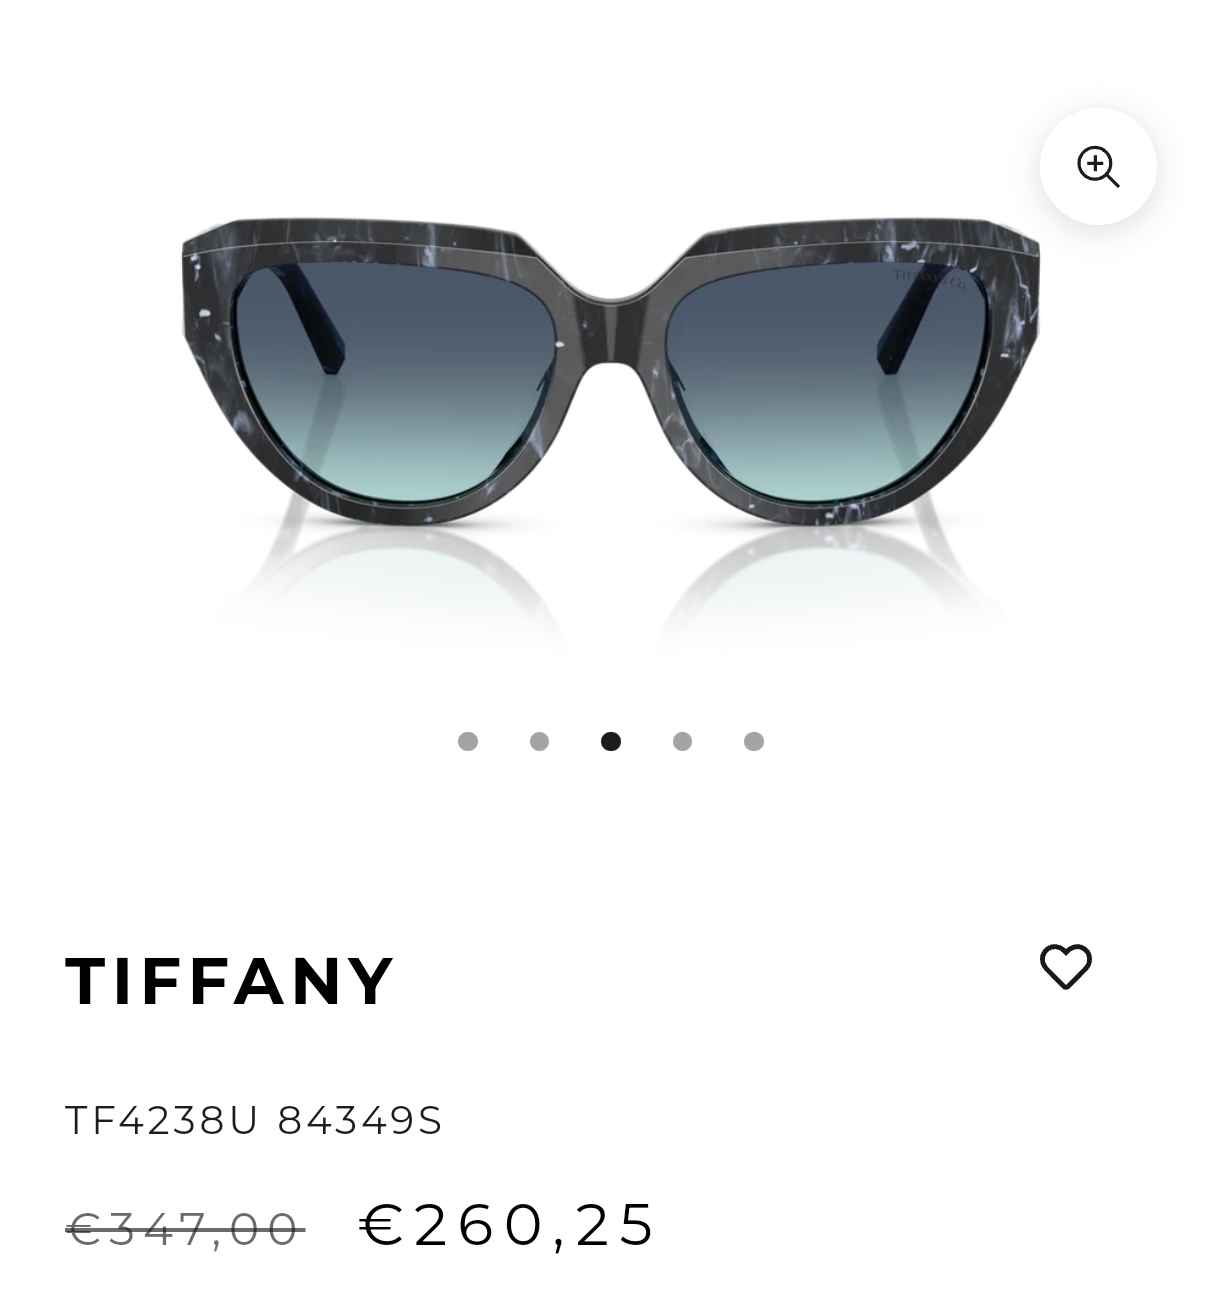
Task: Click the Tiffany & Co. lens engraving
Action: (x=930, y=278)
